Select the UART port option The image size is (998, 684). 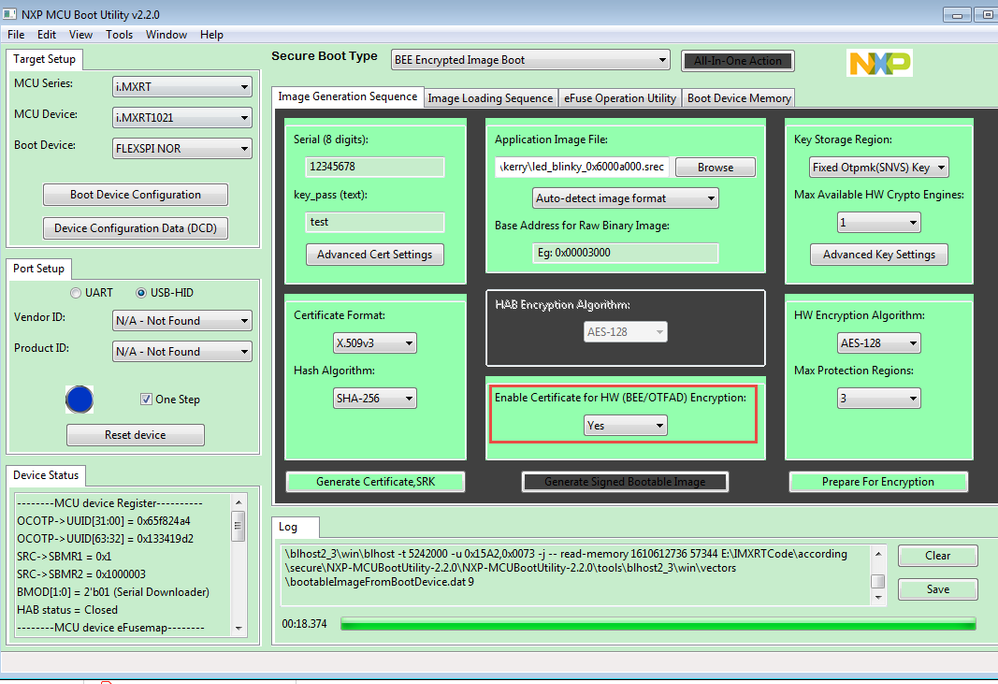(75, 292)
